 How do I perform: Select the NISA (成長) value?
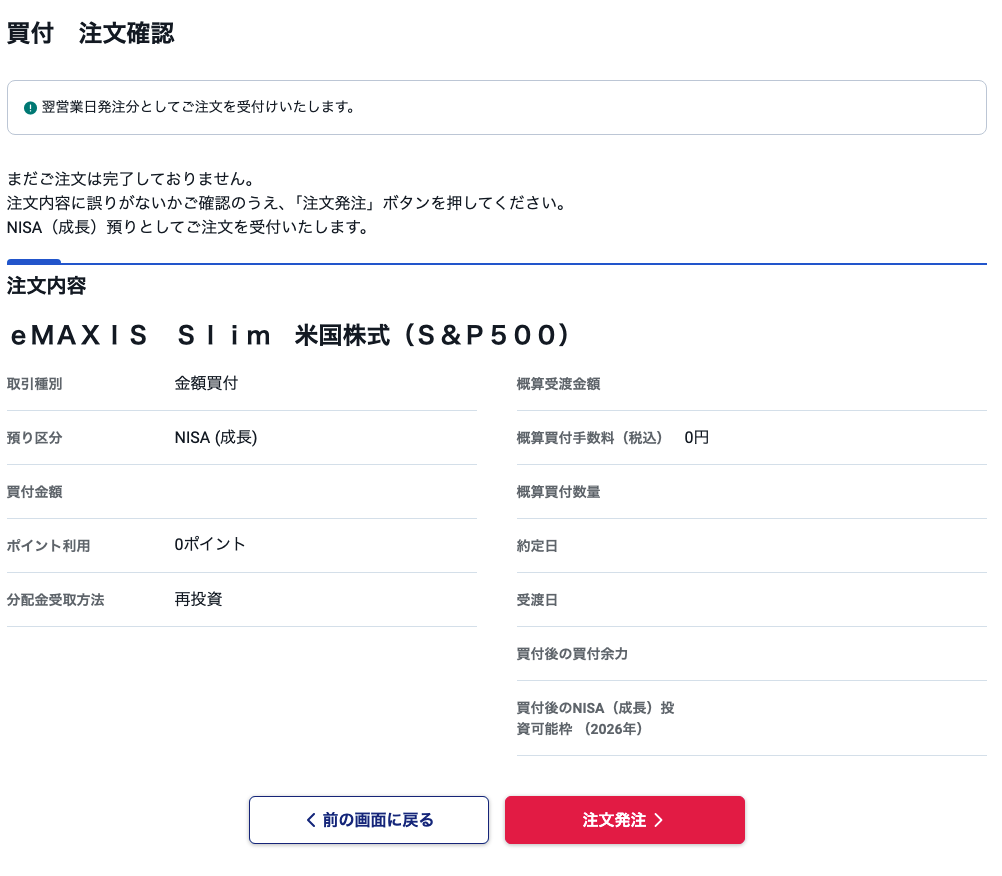click(x=216, y=438)
